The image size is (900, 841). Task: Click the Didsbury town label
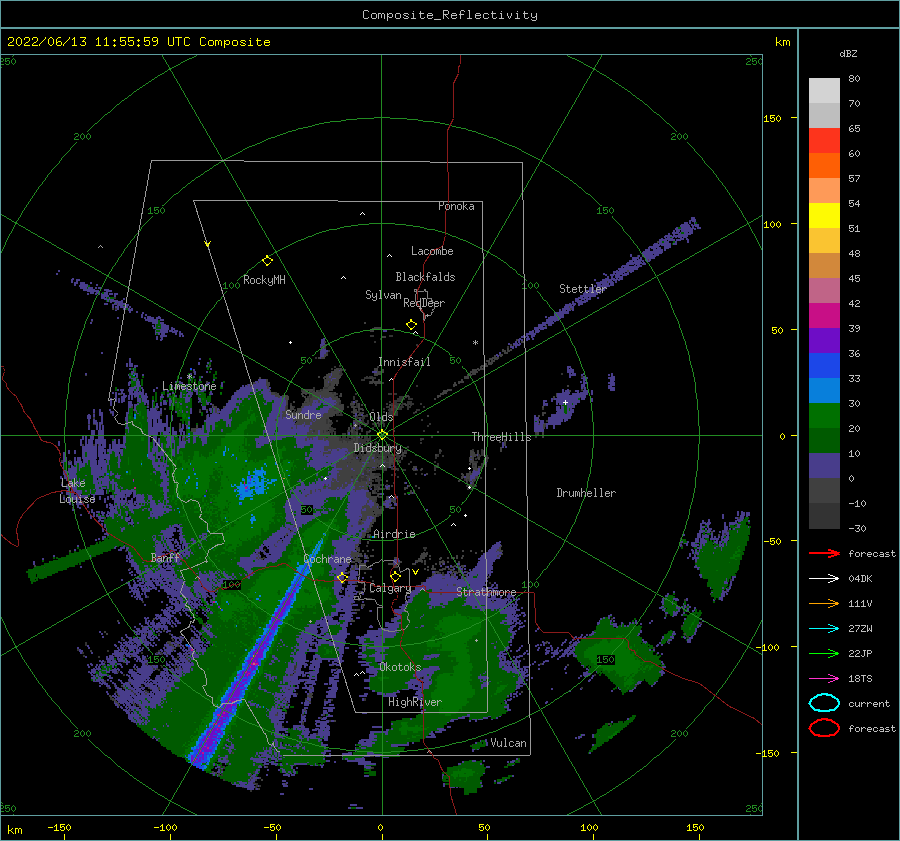pyautogui.click(x=377, y=448)
